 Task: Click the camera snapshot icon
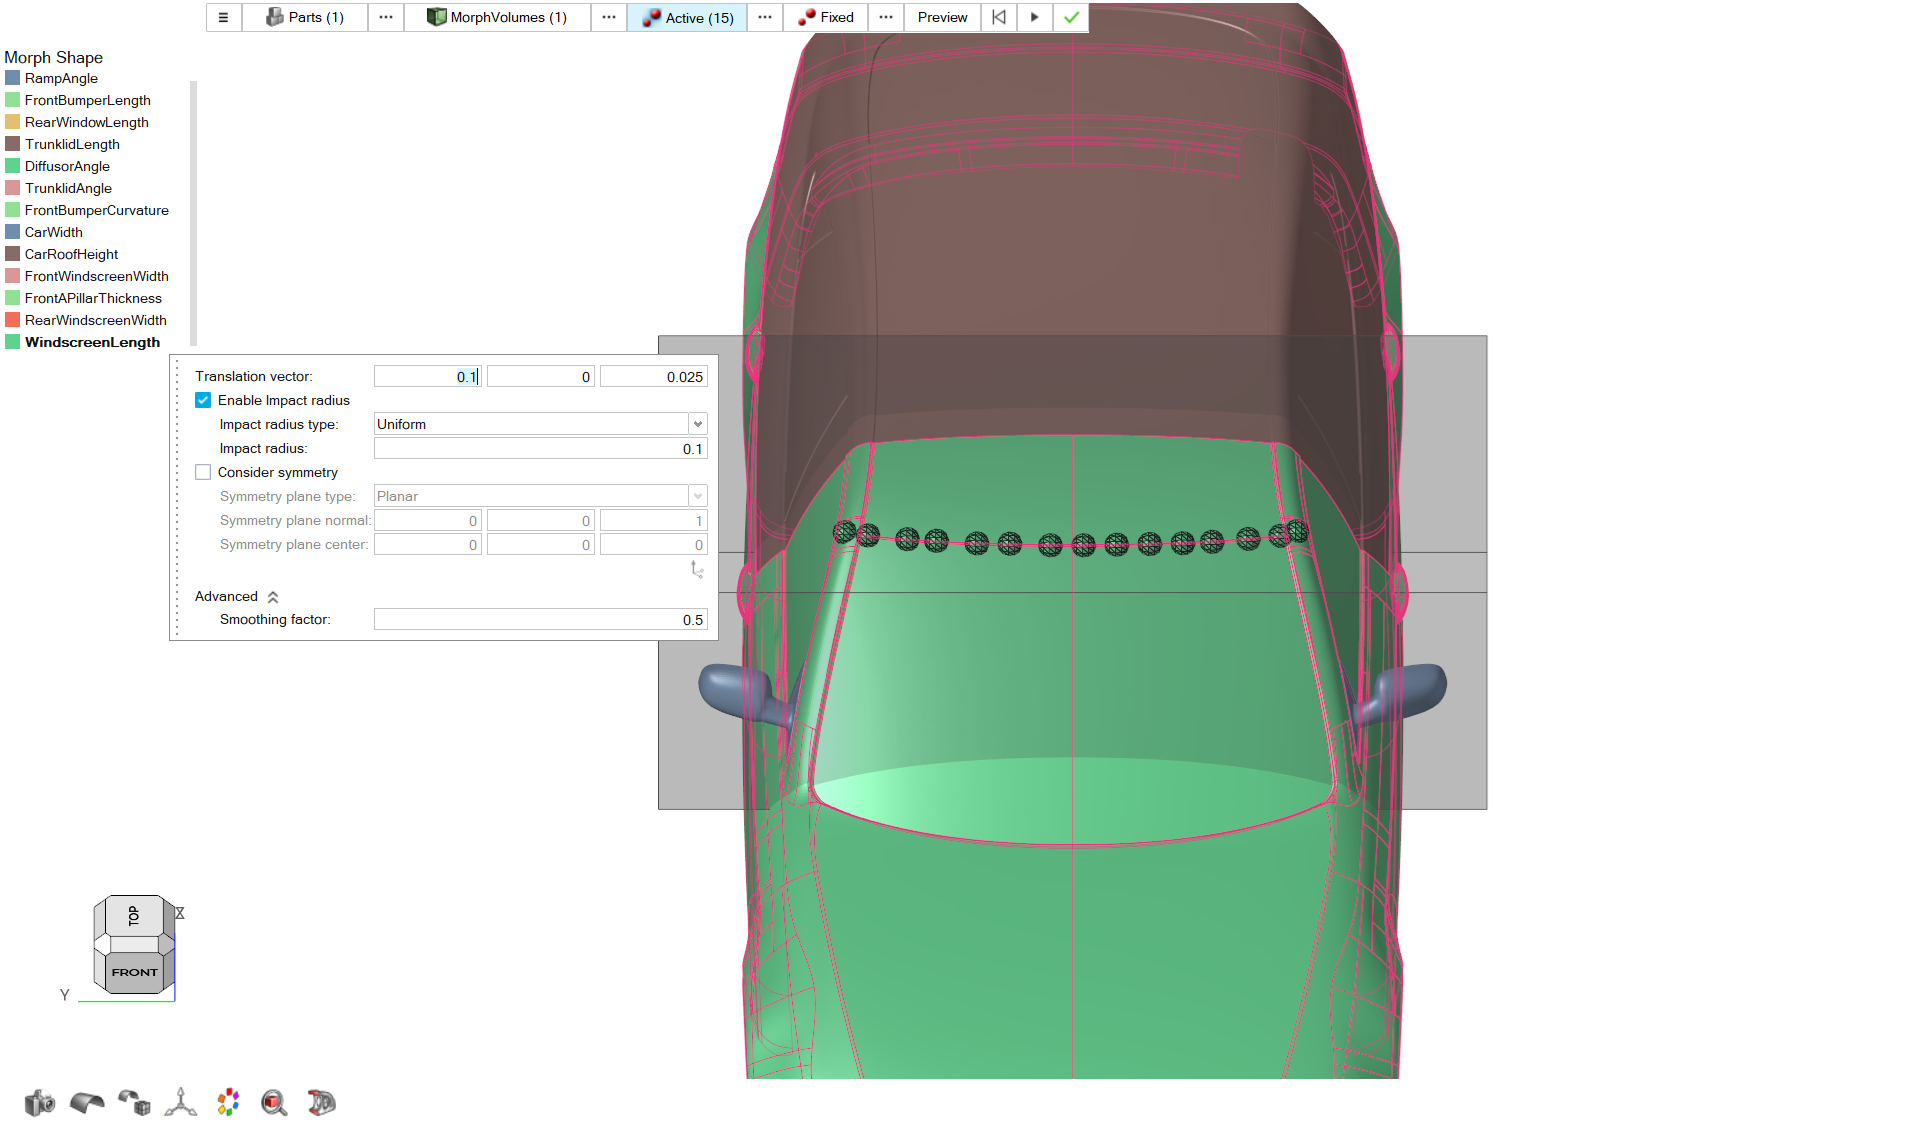pos(39,1102)
